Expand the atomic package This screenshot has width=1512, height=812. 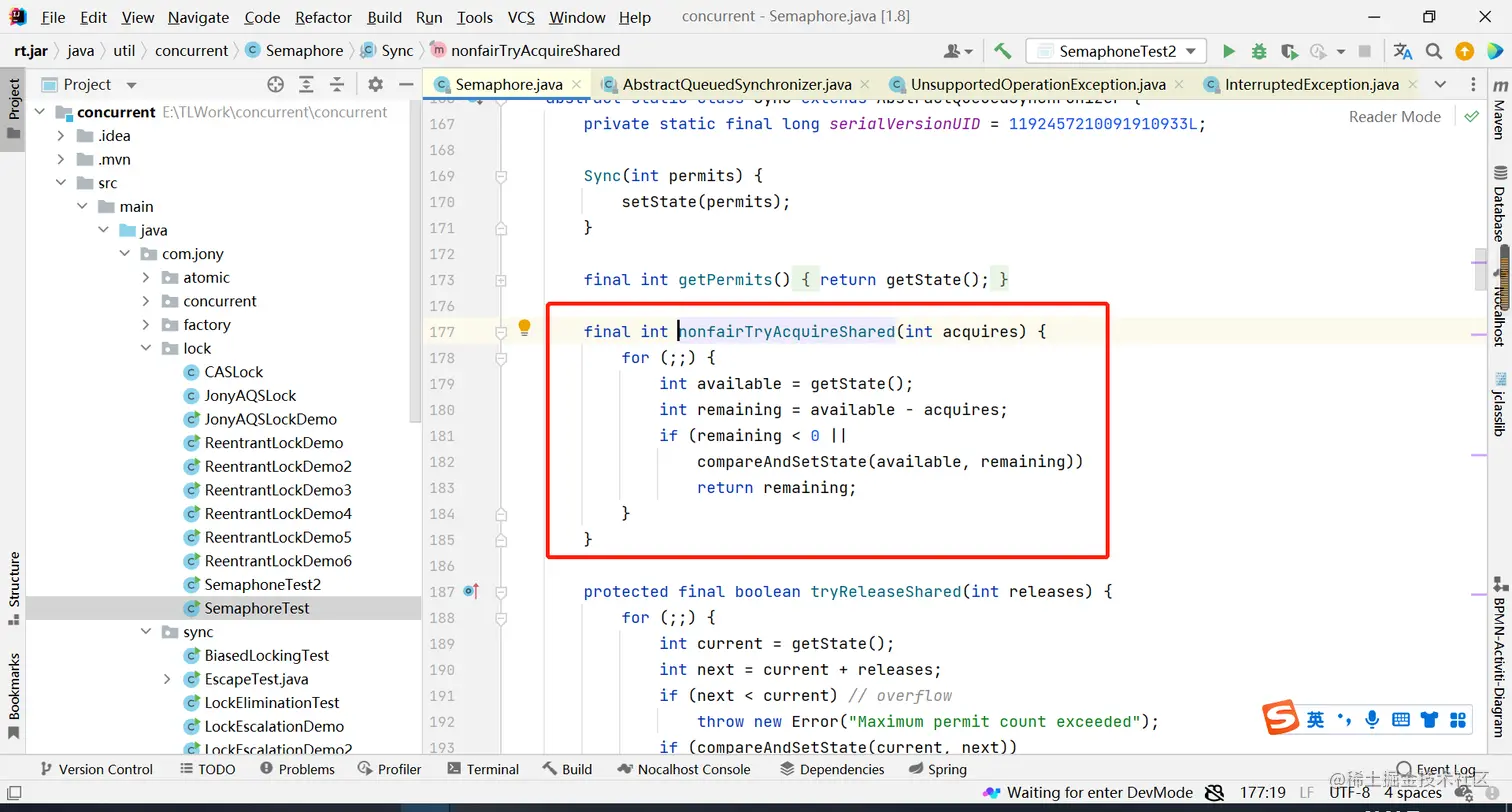(x=145, y=278)
